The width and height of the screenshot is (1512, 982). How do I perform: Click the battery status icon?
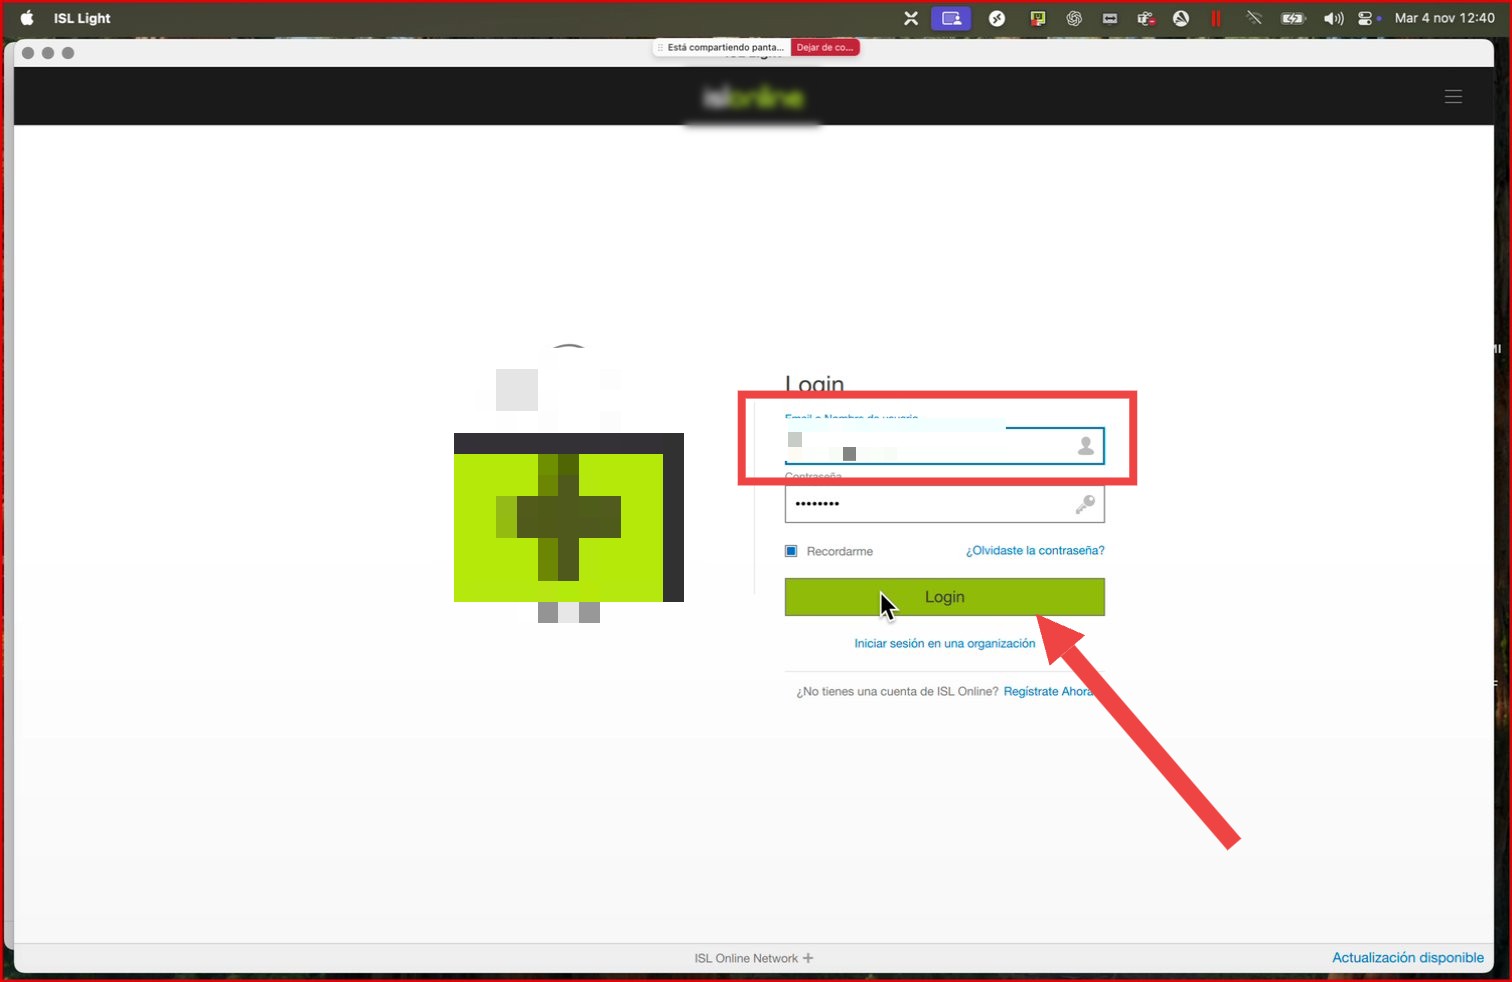coord(1293,18)
